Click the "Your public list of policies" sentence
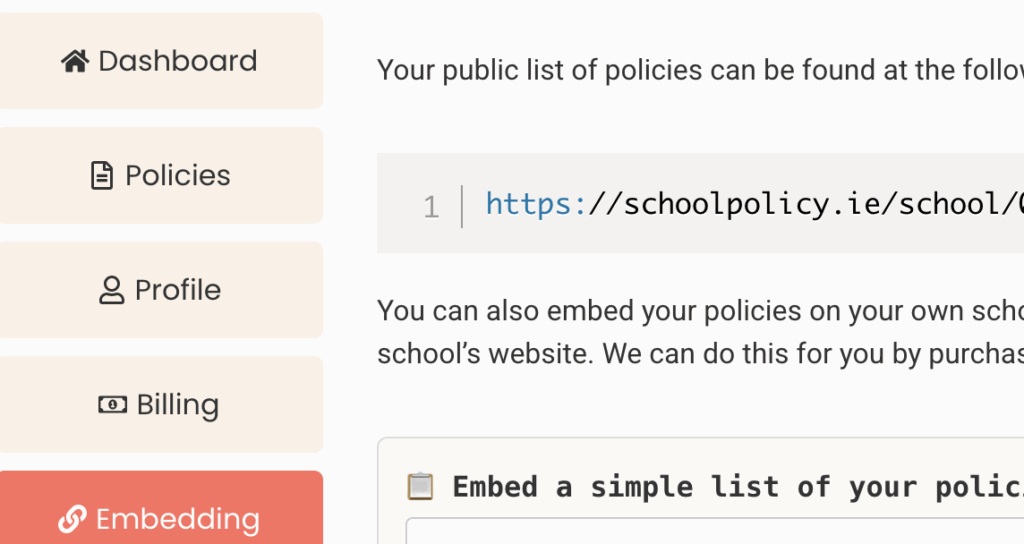This screenshot has width=1024, height=544. (700, 70)
